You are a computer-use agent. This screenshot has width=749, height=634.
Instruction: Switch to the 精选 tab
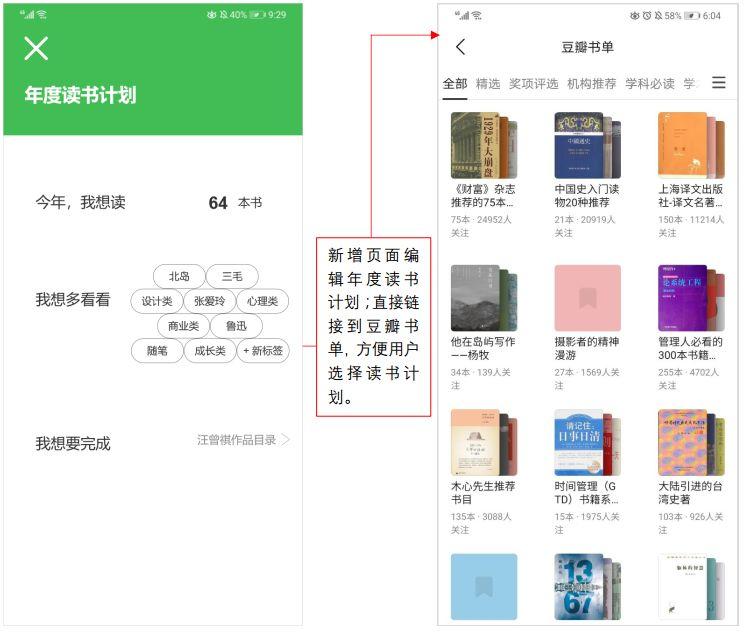tap(488, 84)
